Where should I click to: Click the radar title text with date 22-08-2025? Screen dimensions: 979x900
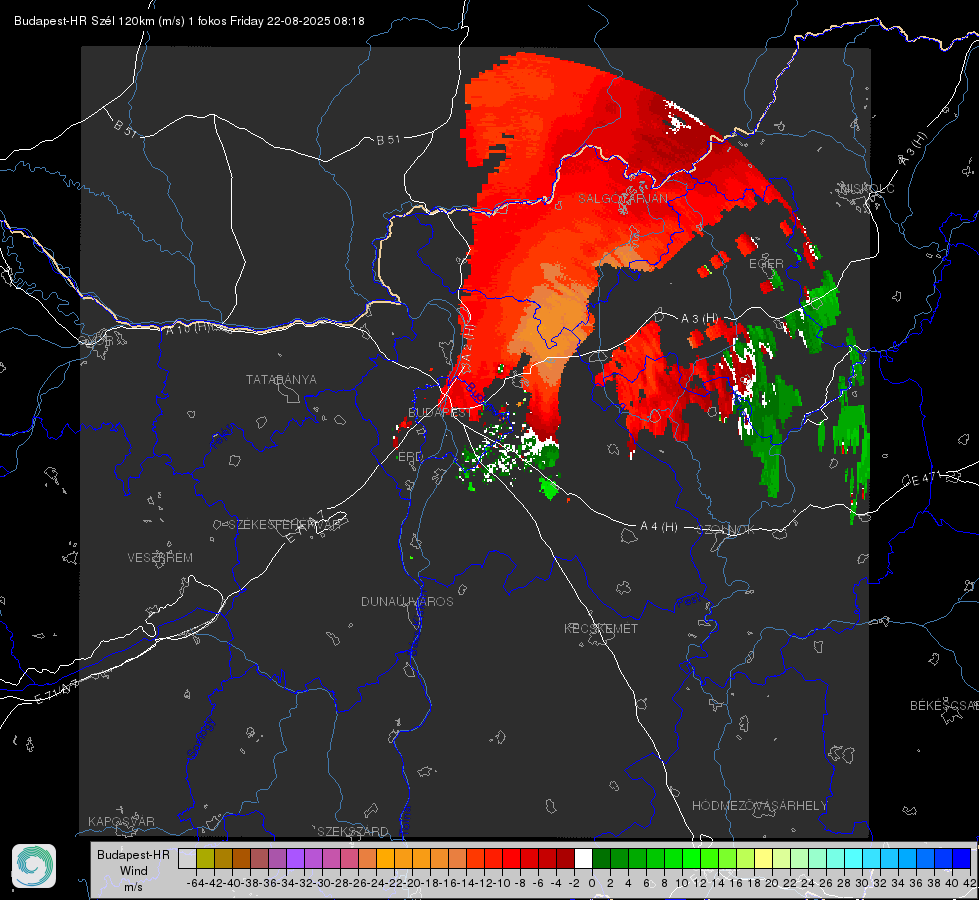point(189,21)
